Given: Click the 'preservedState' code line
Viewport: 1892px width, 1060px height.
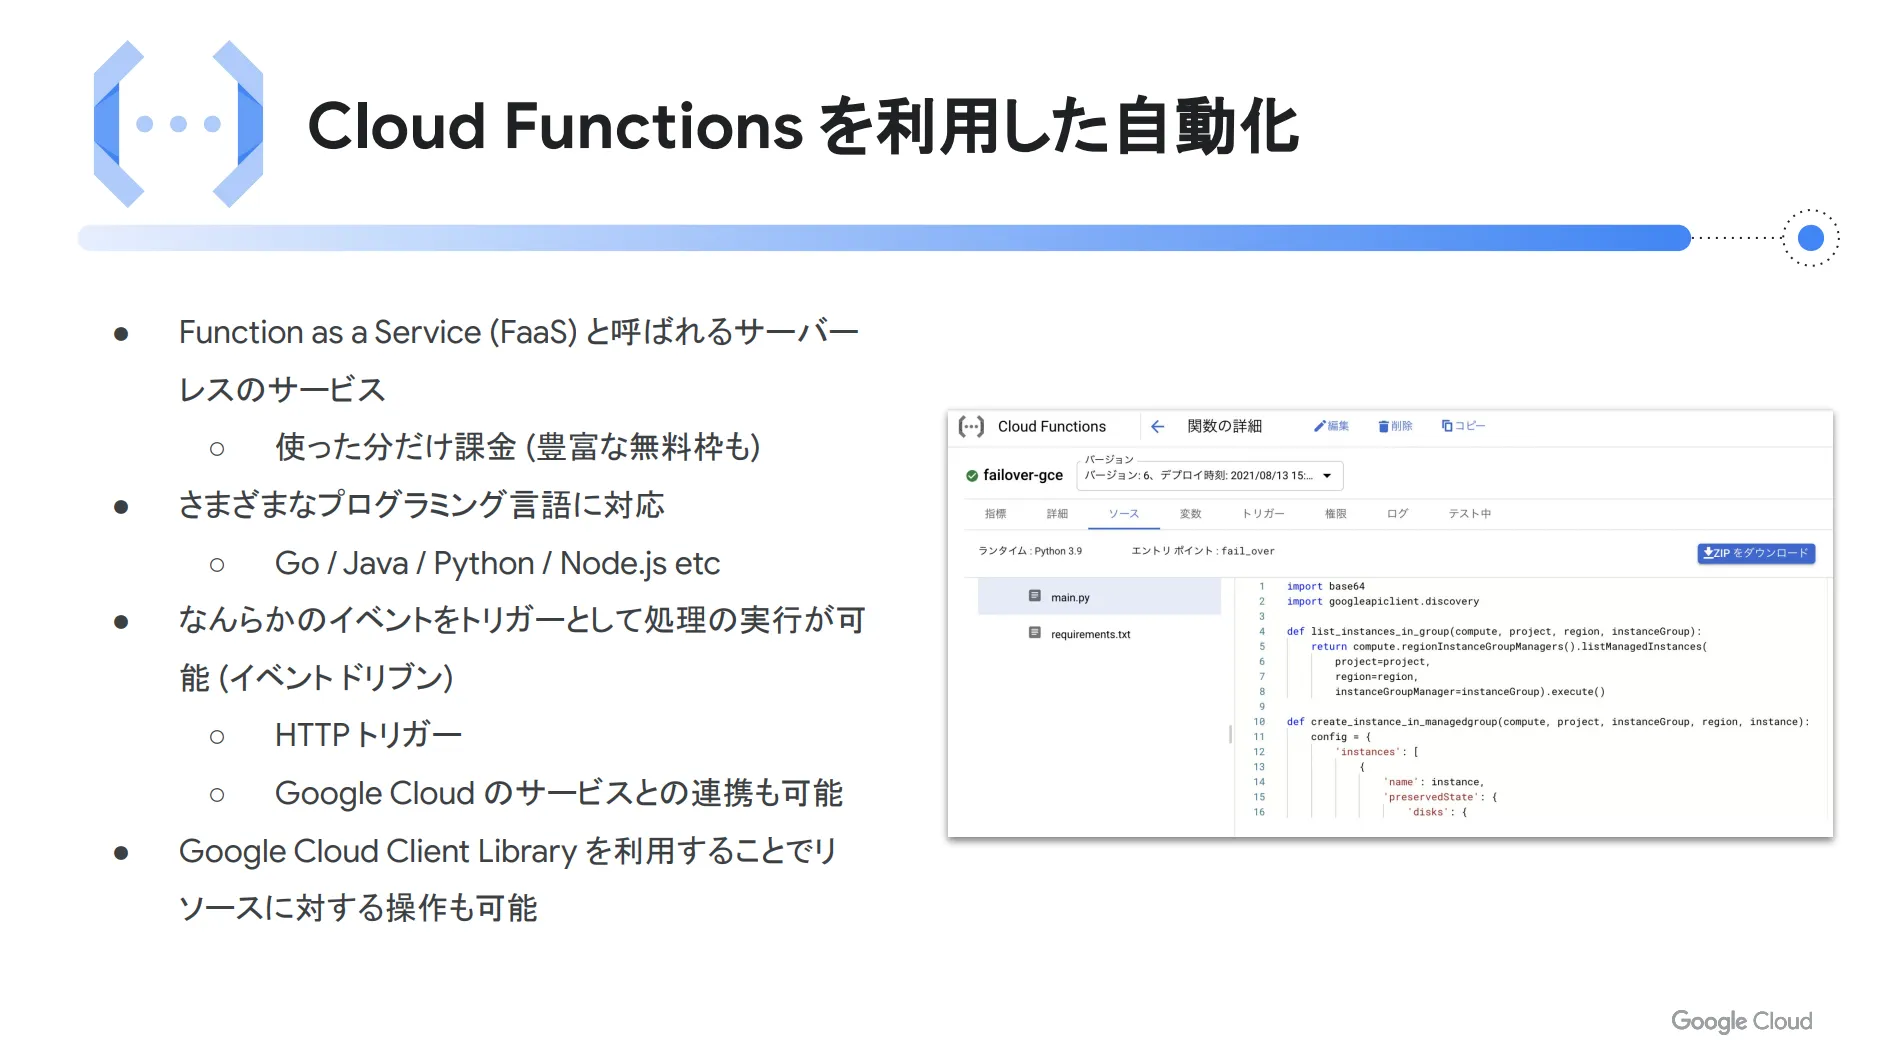Looking at the screenshot, I should pos(1439,797).
